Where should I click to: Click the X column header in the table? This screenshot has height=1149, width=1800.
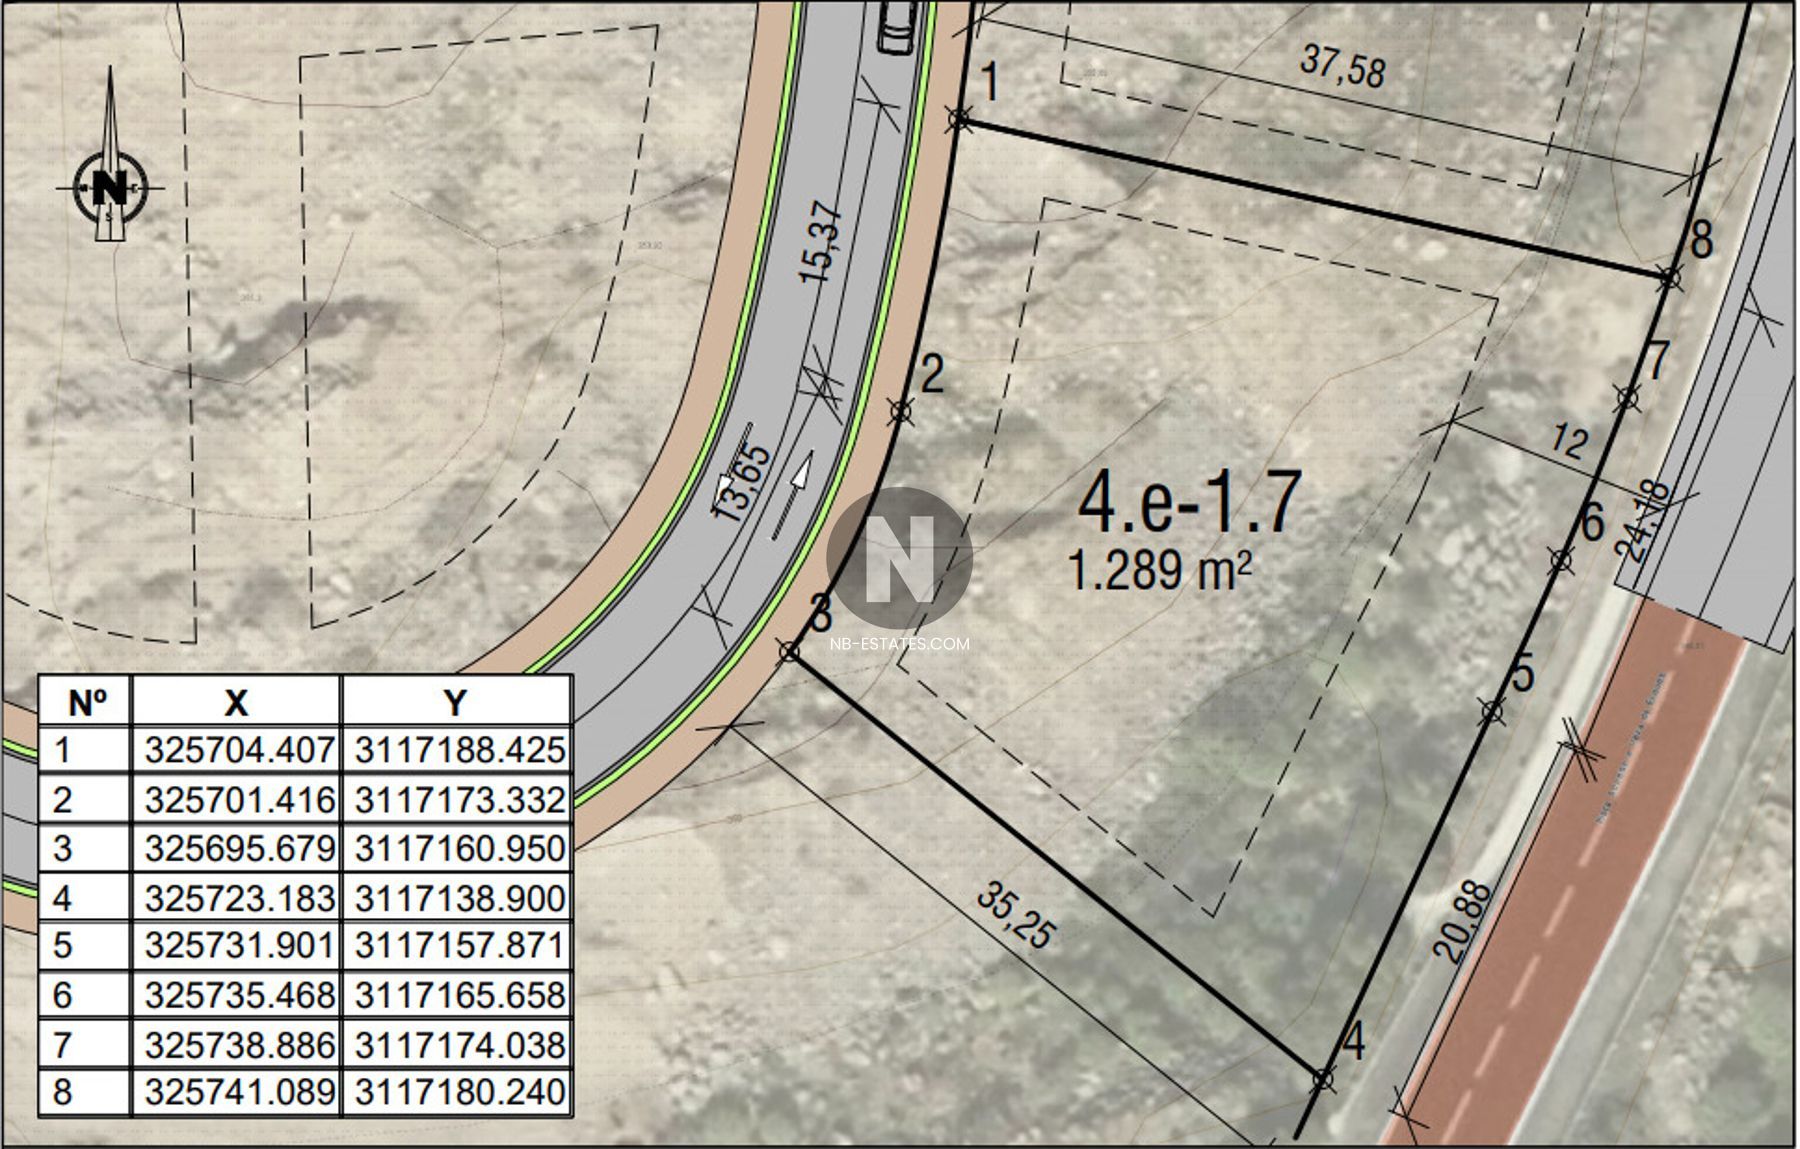(x=236, y=703)
